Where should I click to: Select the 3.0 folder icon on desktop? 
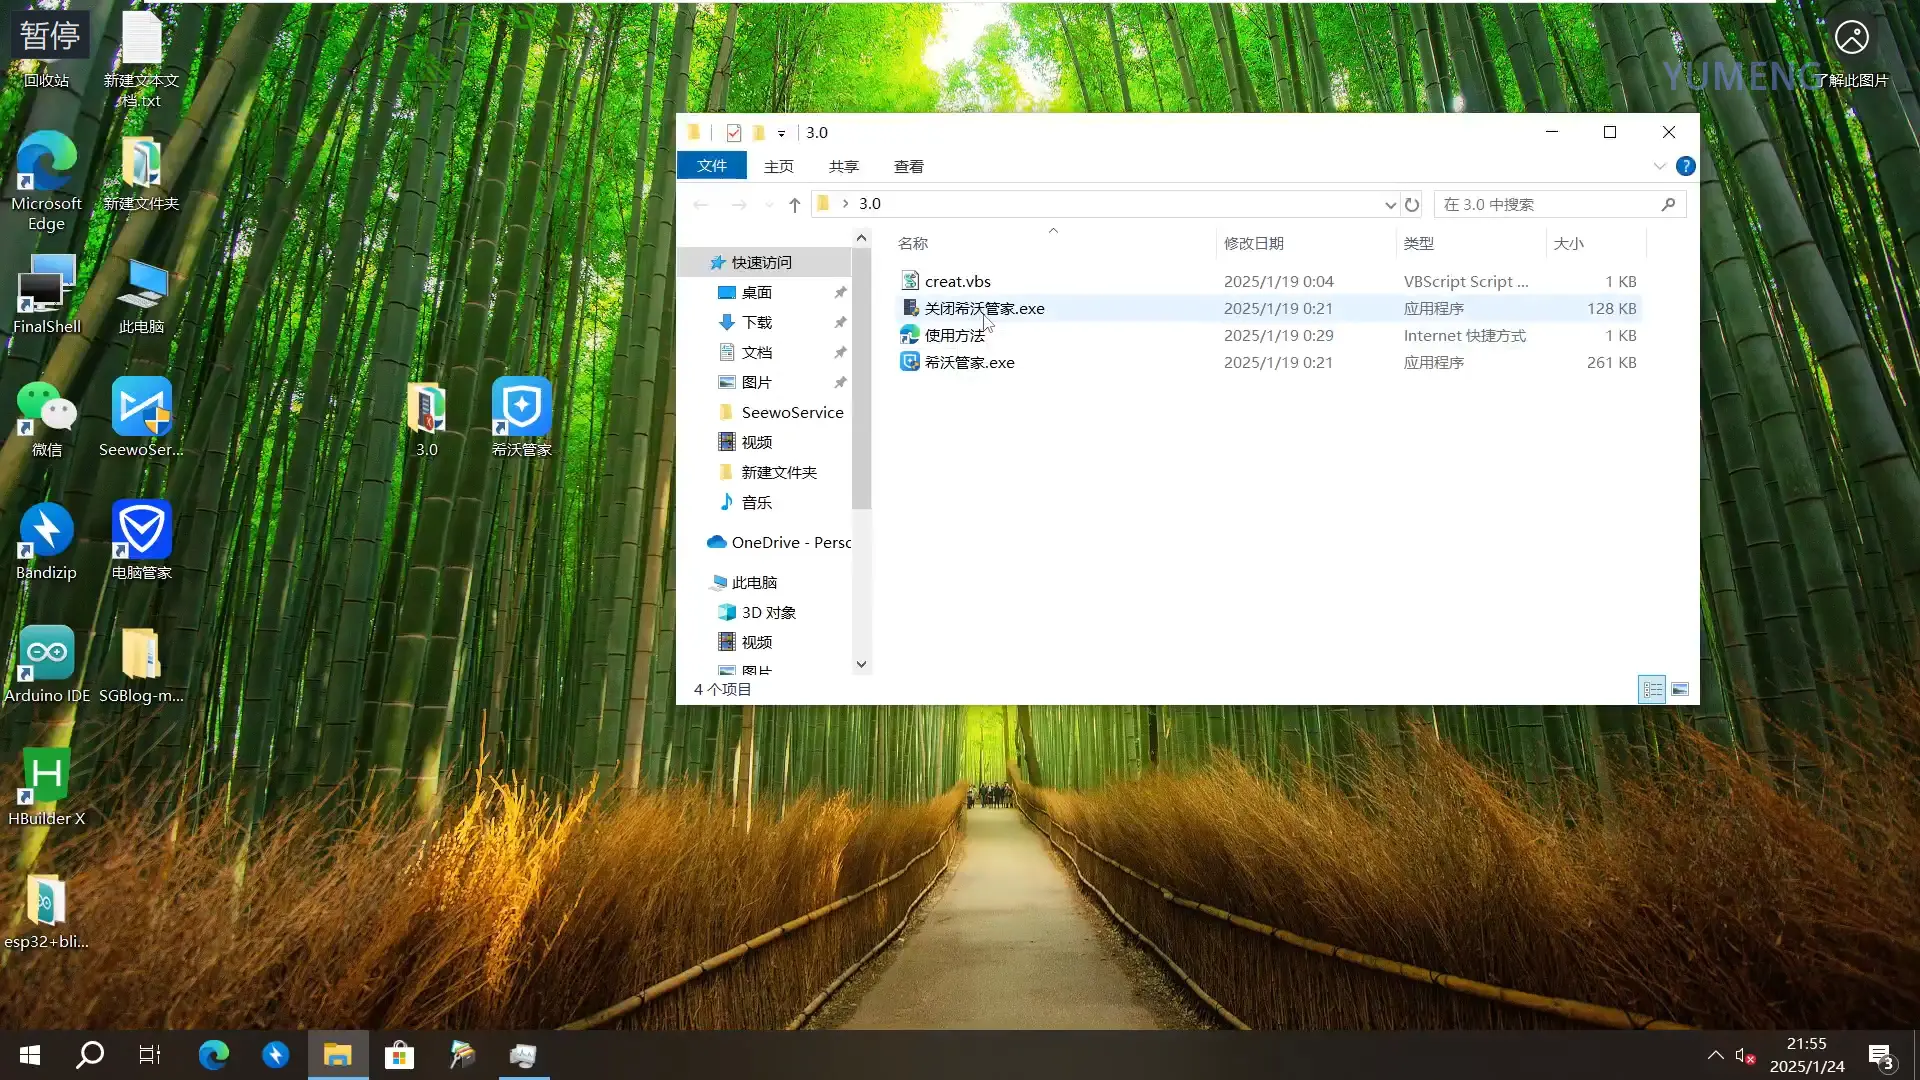[427, 409]
